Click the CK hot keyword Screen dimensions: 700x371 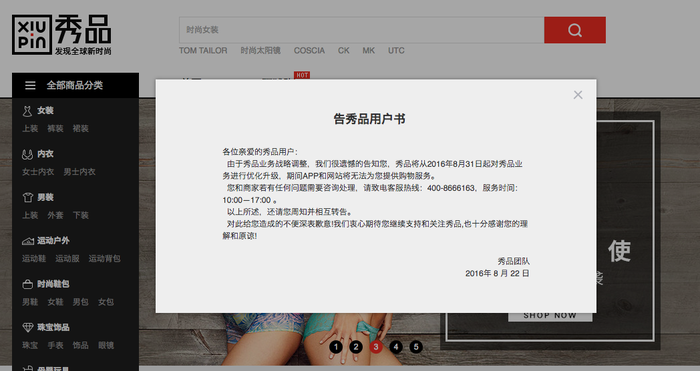[x=343, y=50]
